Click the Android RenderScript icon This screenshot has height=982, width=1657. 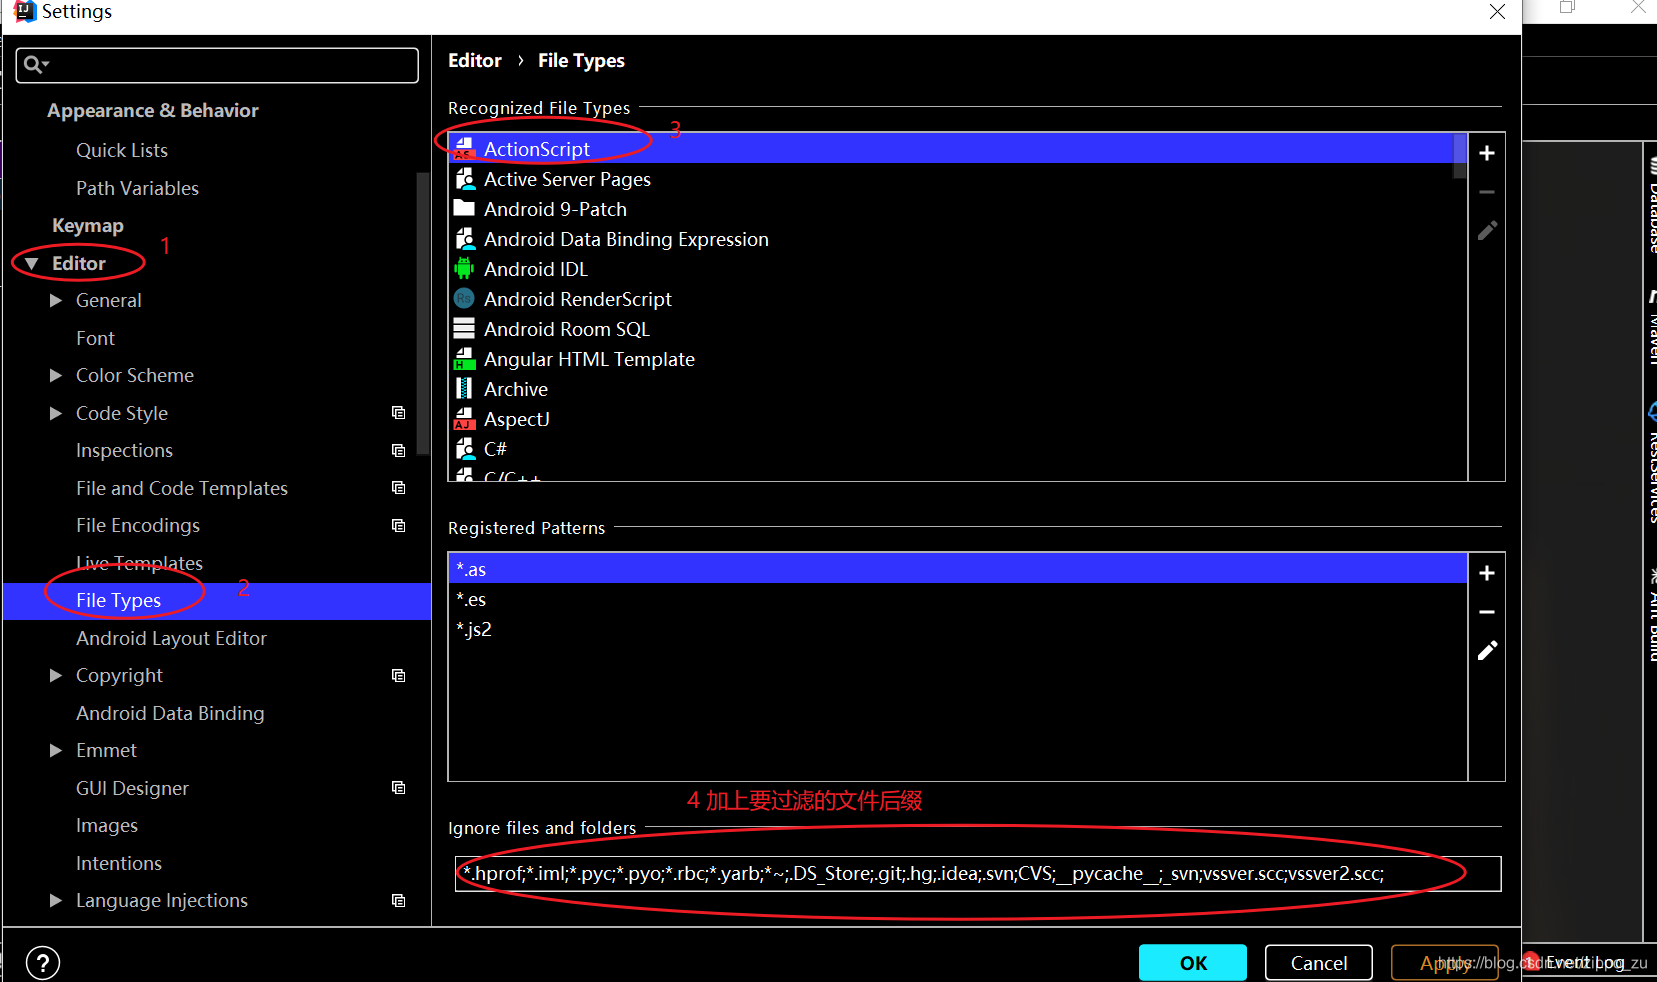point(464,298)
